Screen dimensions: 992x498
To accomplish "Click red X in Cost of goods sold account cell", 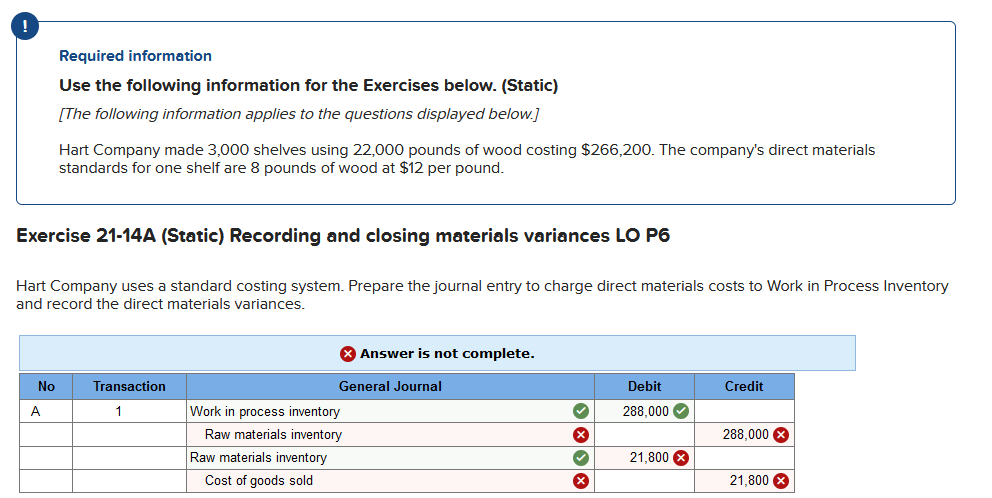I will click(x=581, y=481).
